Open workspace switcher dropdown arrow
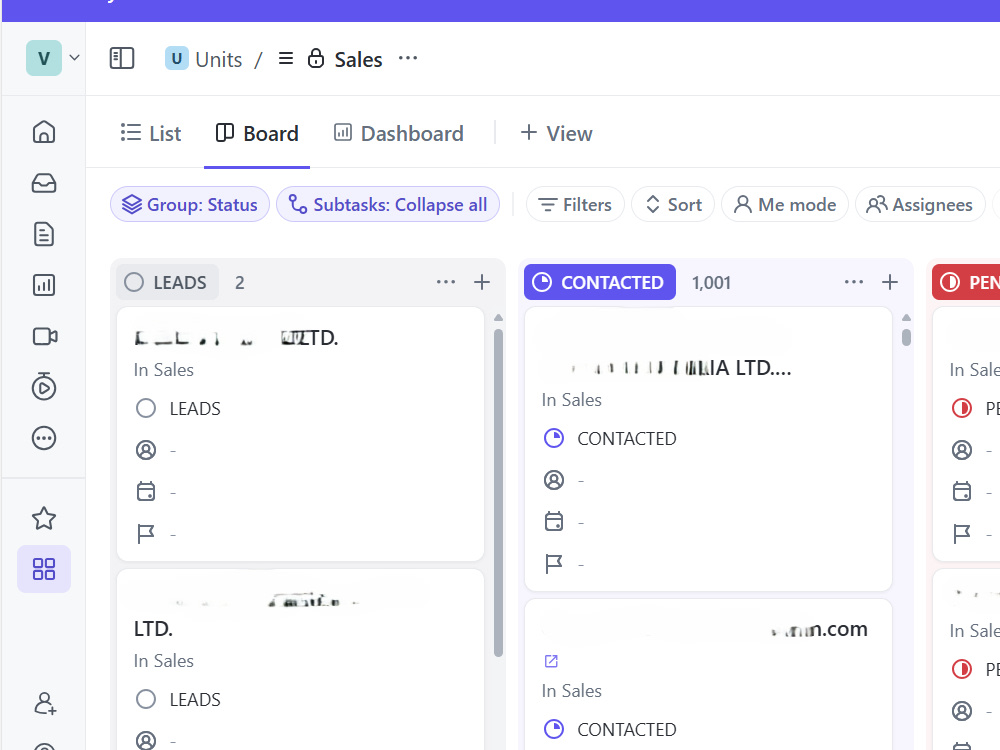1000x750 pixels. point(75,57)
